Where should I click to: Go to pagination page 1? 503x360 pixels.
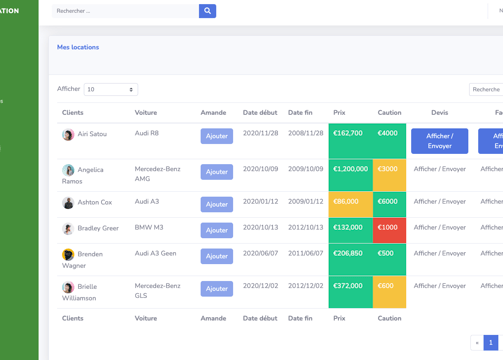coord(491,343)
